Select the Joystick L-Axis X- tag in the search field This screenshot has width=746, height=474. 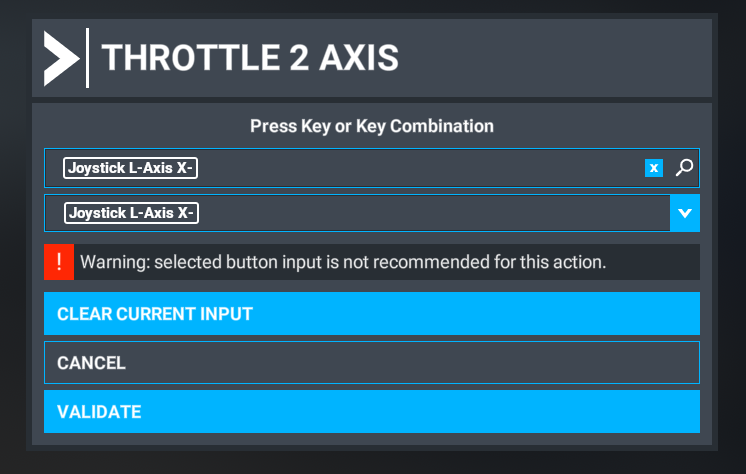(130, 168)
